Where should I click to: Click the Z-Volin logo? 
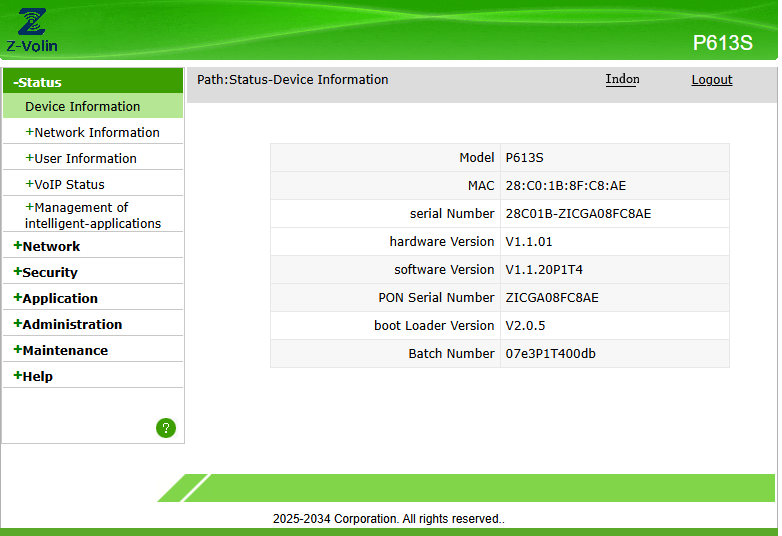click(x=32, y=30)
